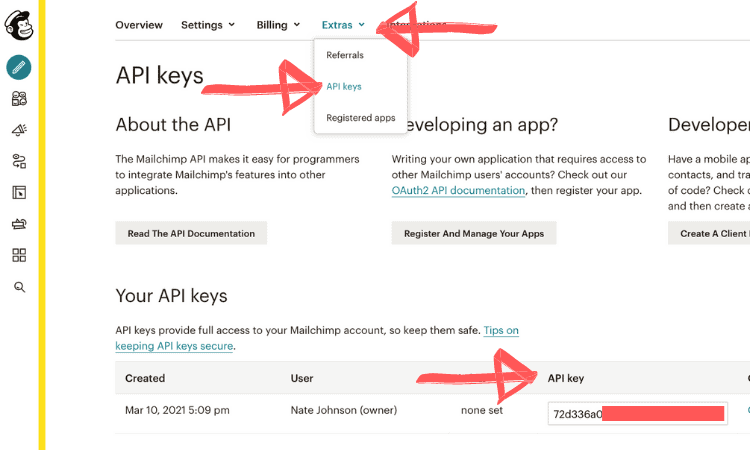Expand the Settings dropdown
This screenshot has width=750, height=450.
click(x=208, y=25)
